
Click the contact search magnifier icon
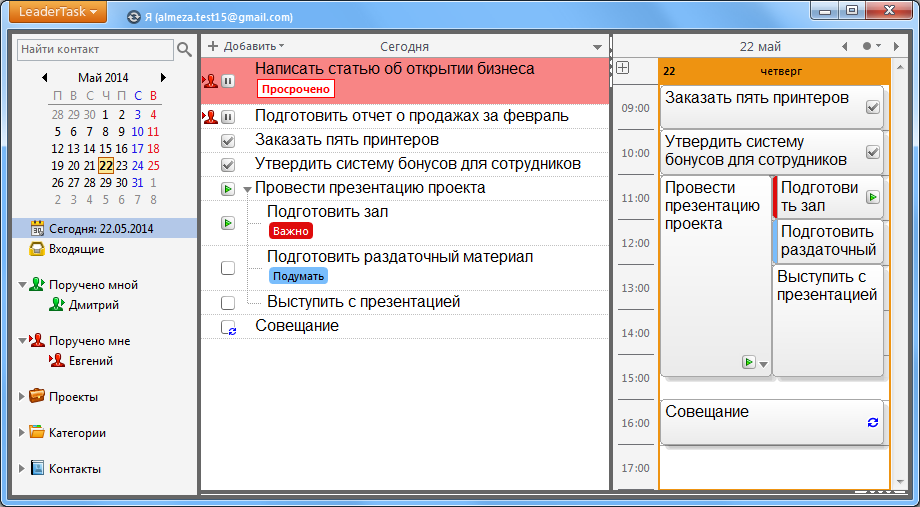184,49
